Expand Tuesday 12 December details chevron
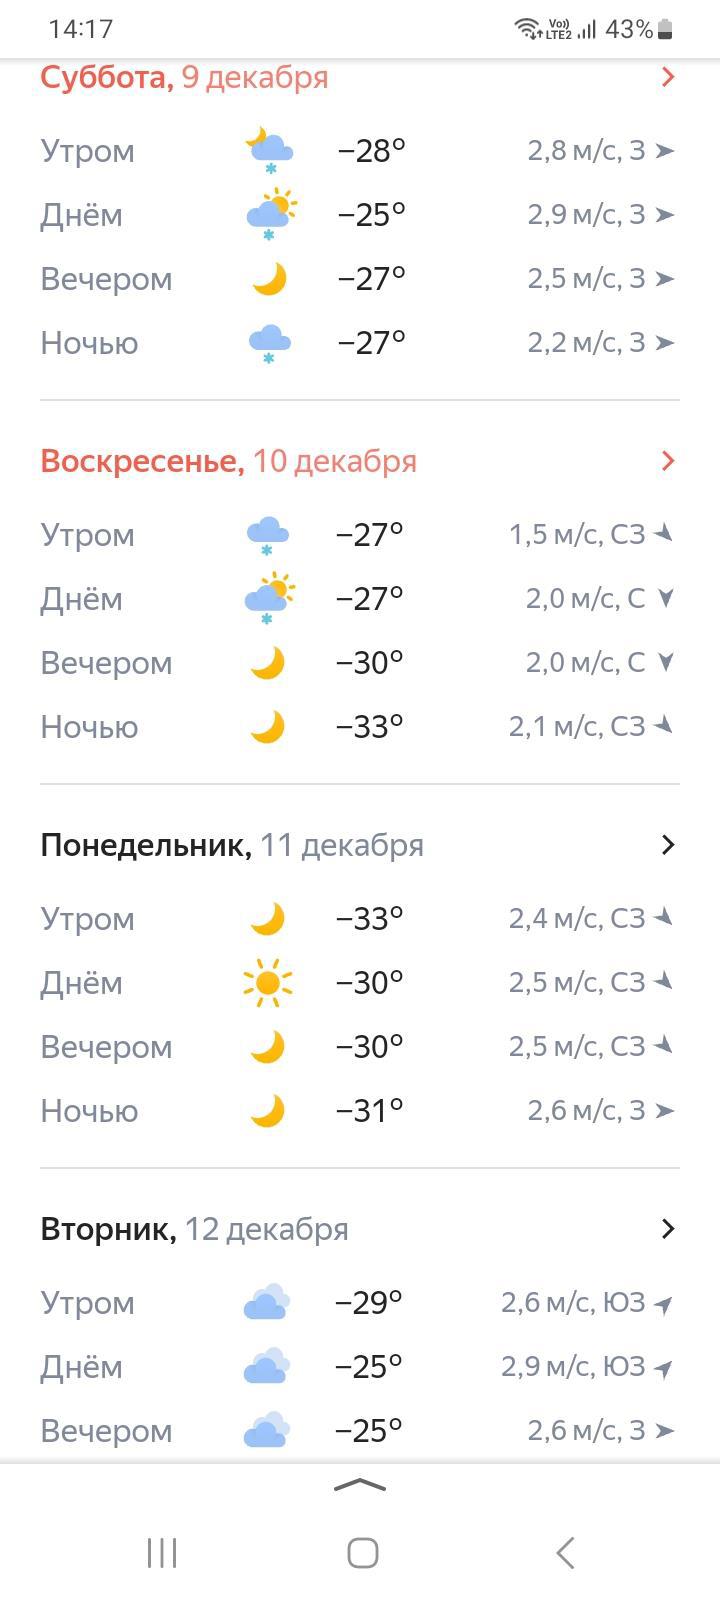Image resolution: width=720 pixels, height=1600 pixels. pyautogui.click(x=668, y=1229)
